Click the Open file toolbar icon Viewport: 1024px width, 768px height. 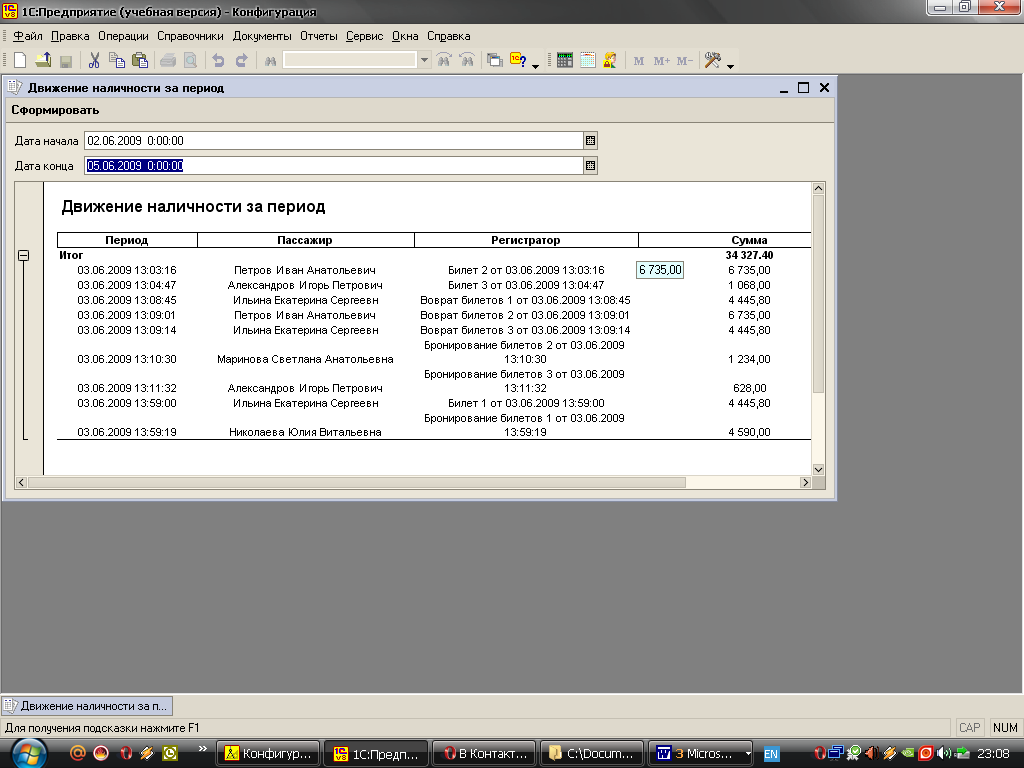43,60
